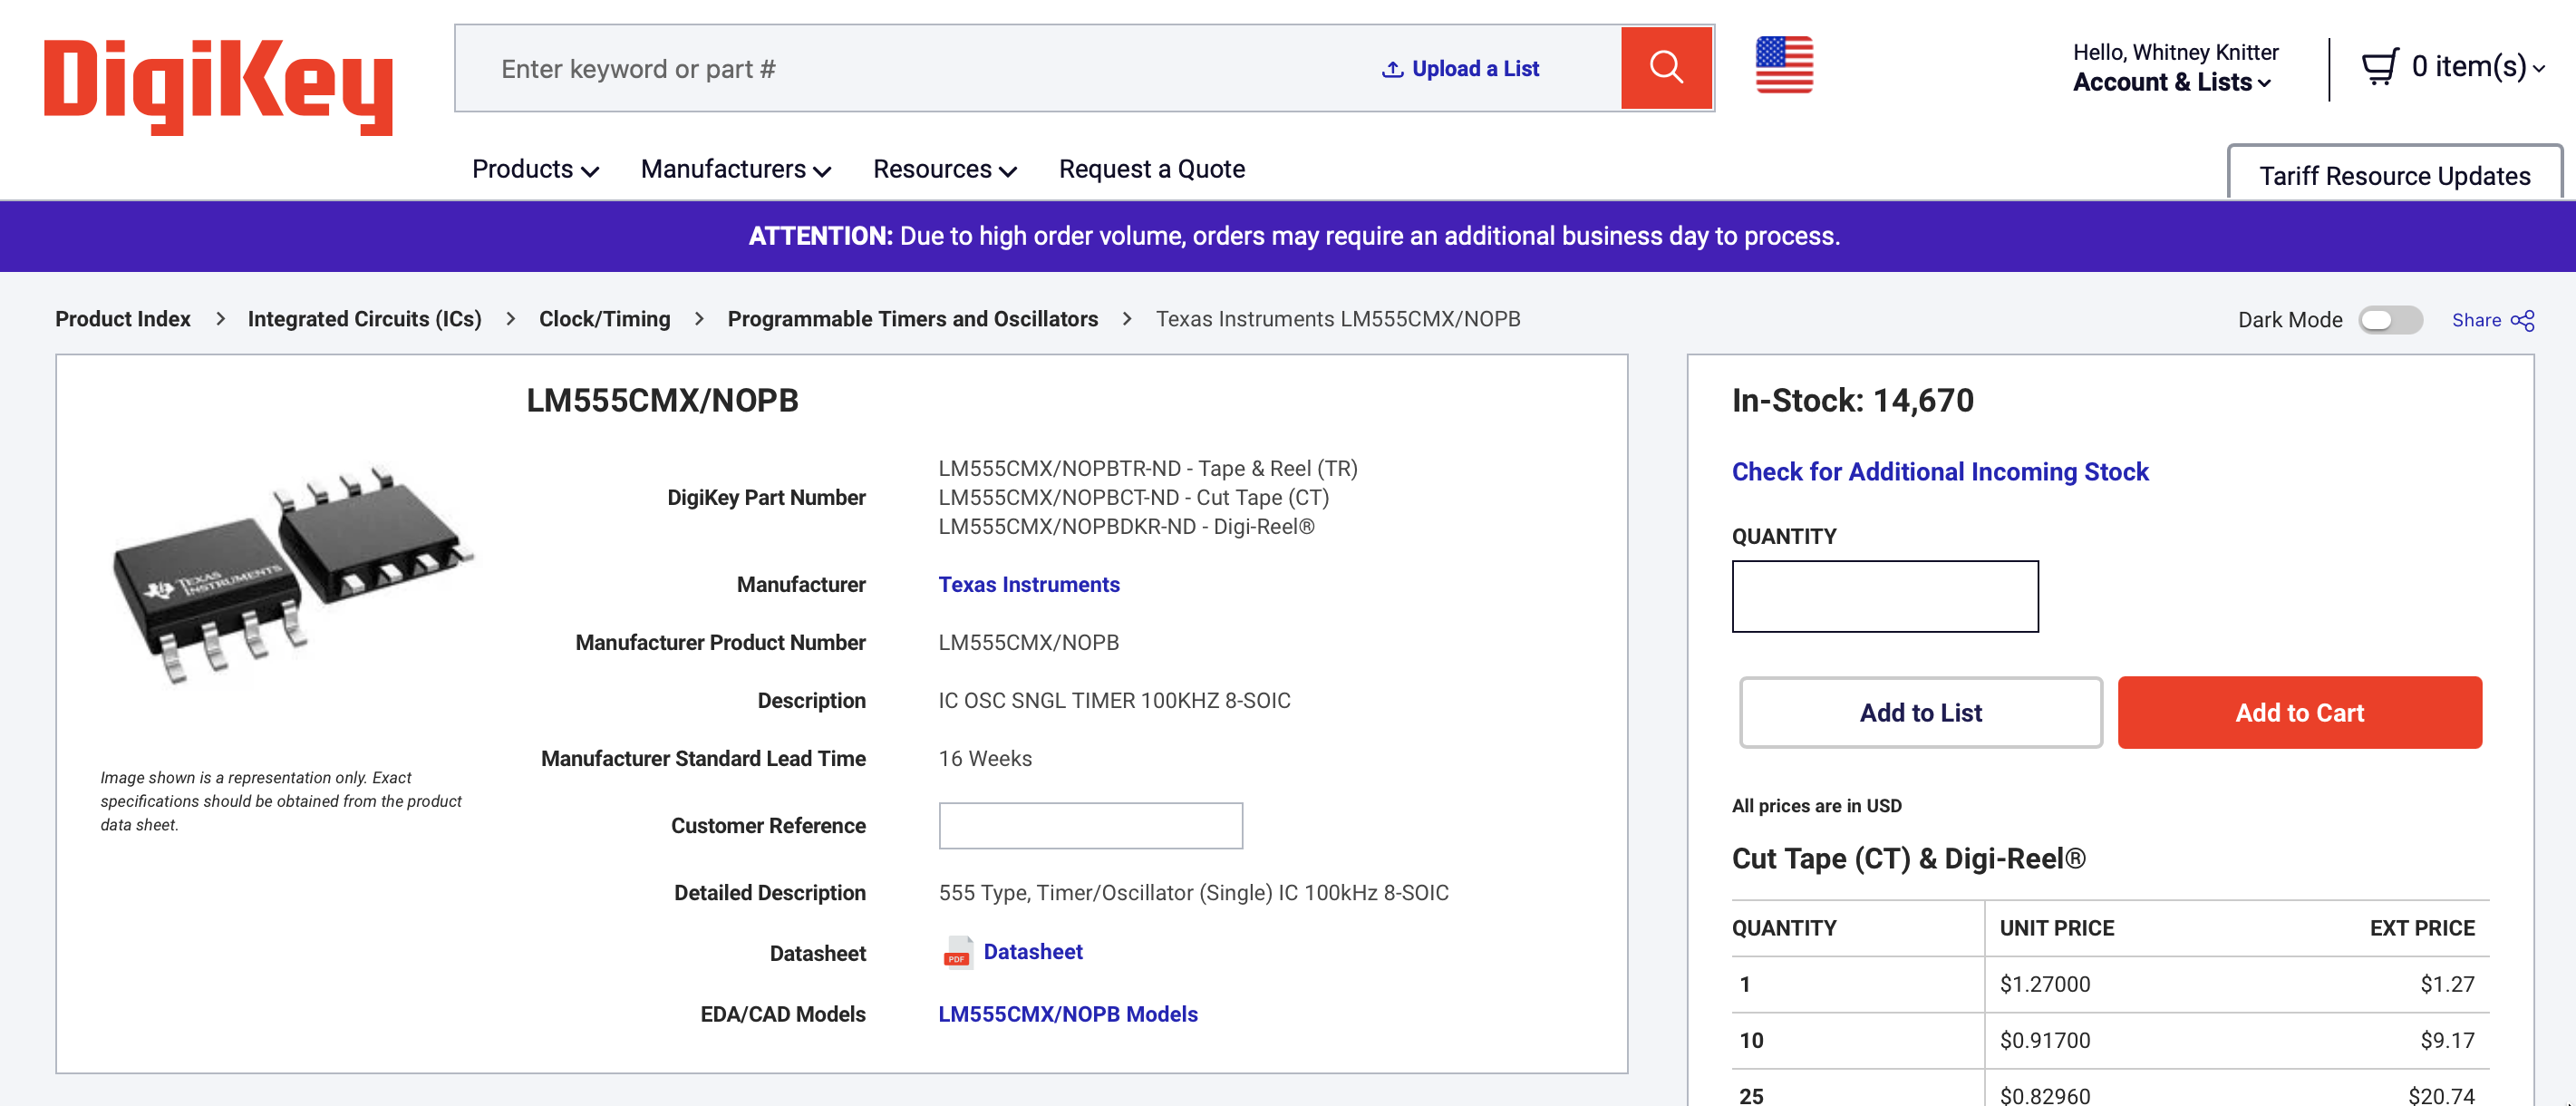Expand the Products menu
Screen dimensions: 2576x1106
(x=535, y=169)
